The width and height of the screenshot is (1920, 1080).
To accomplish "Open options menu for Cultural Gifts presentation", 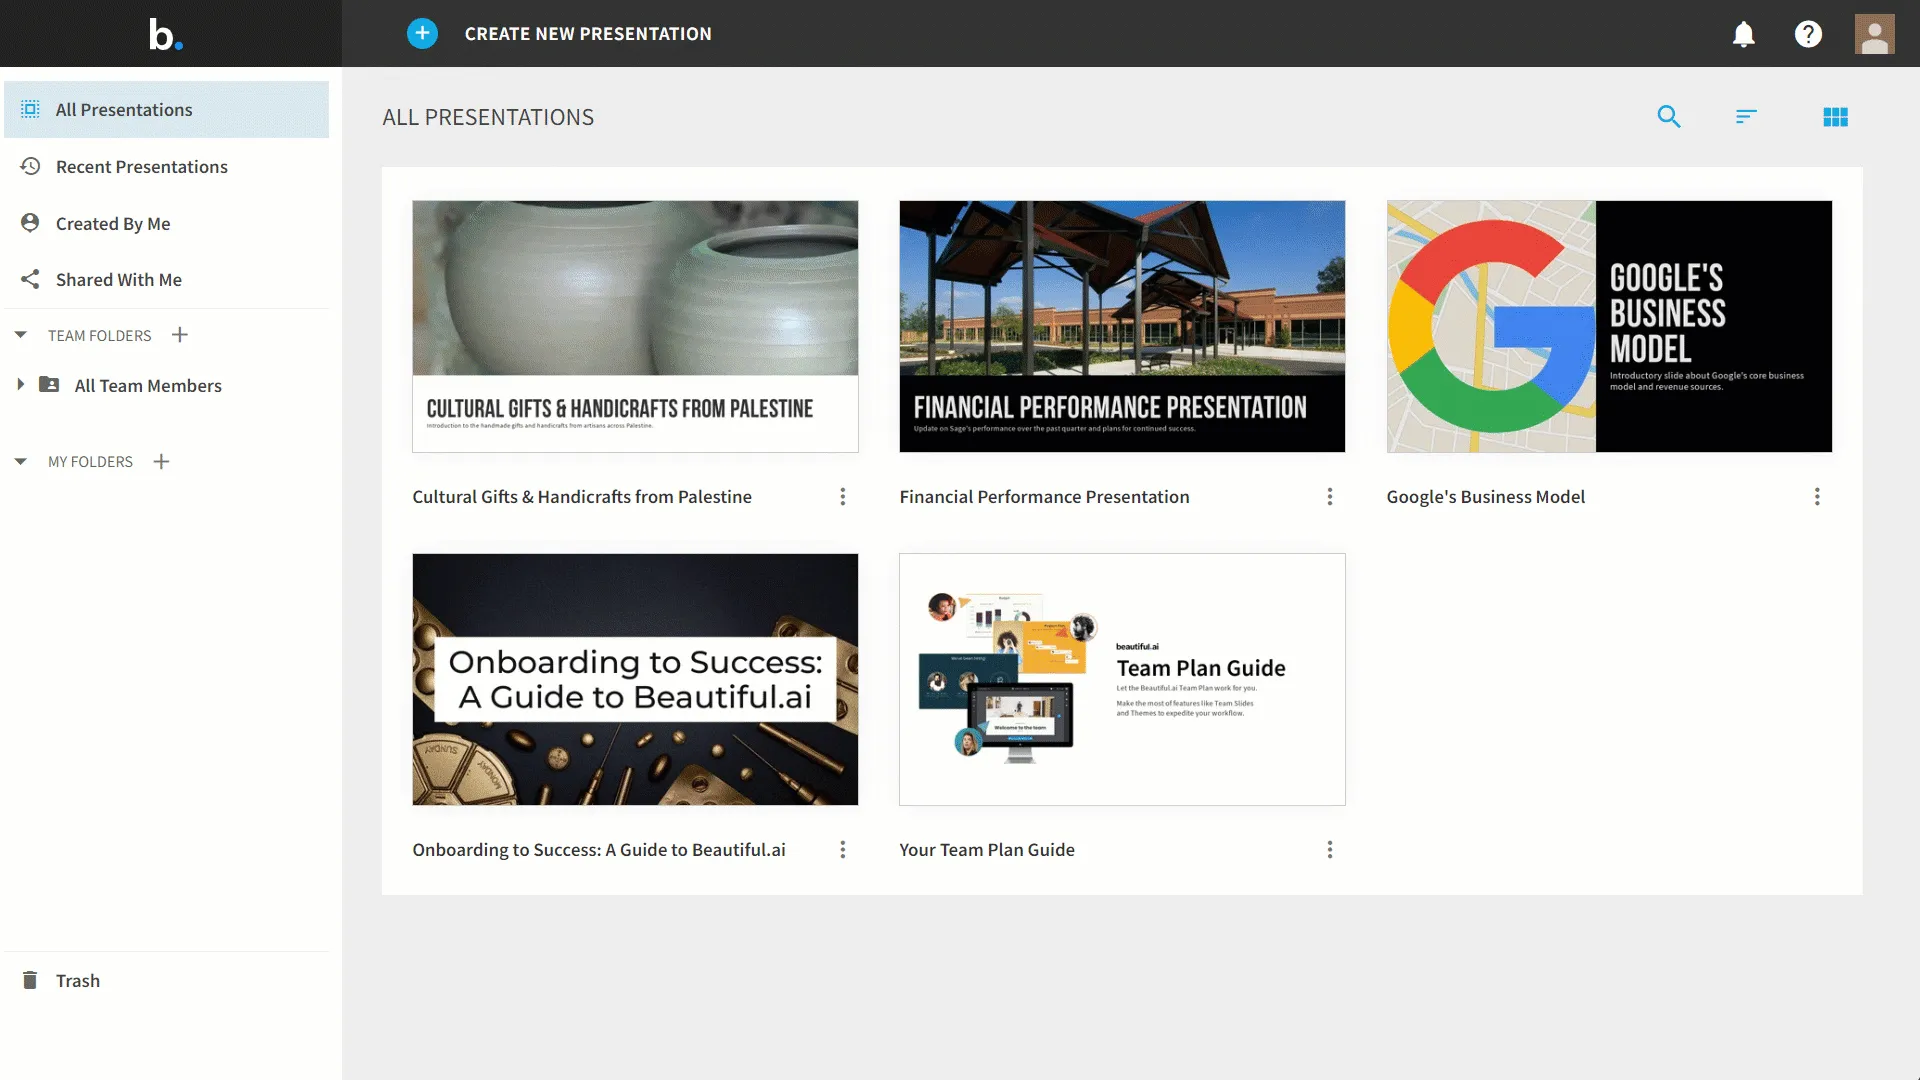I will point(843,497).
